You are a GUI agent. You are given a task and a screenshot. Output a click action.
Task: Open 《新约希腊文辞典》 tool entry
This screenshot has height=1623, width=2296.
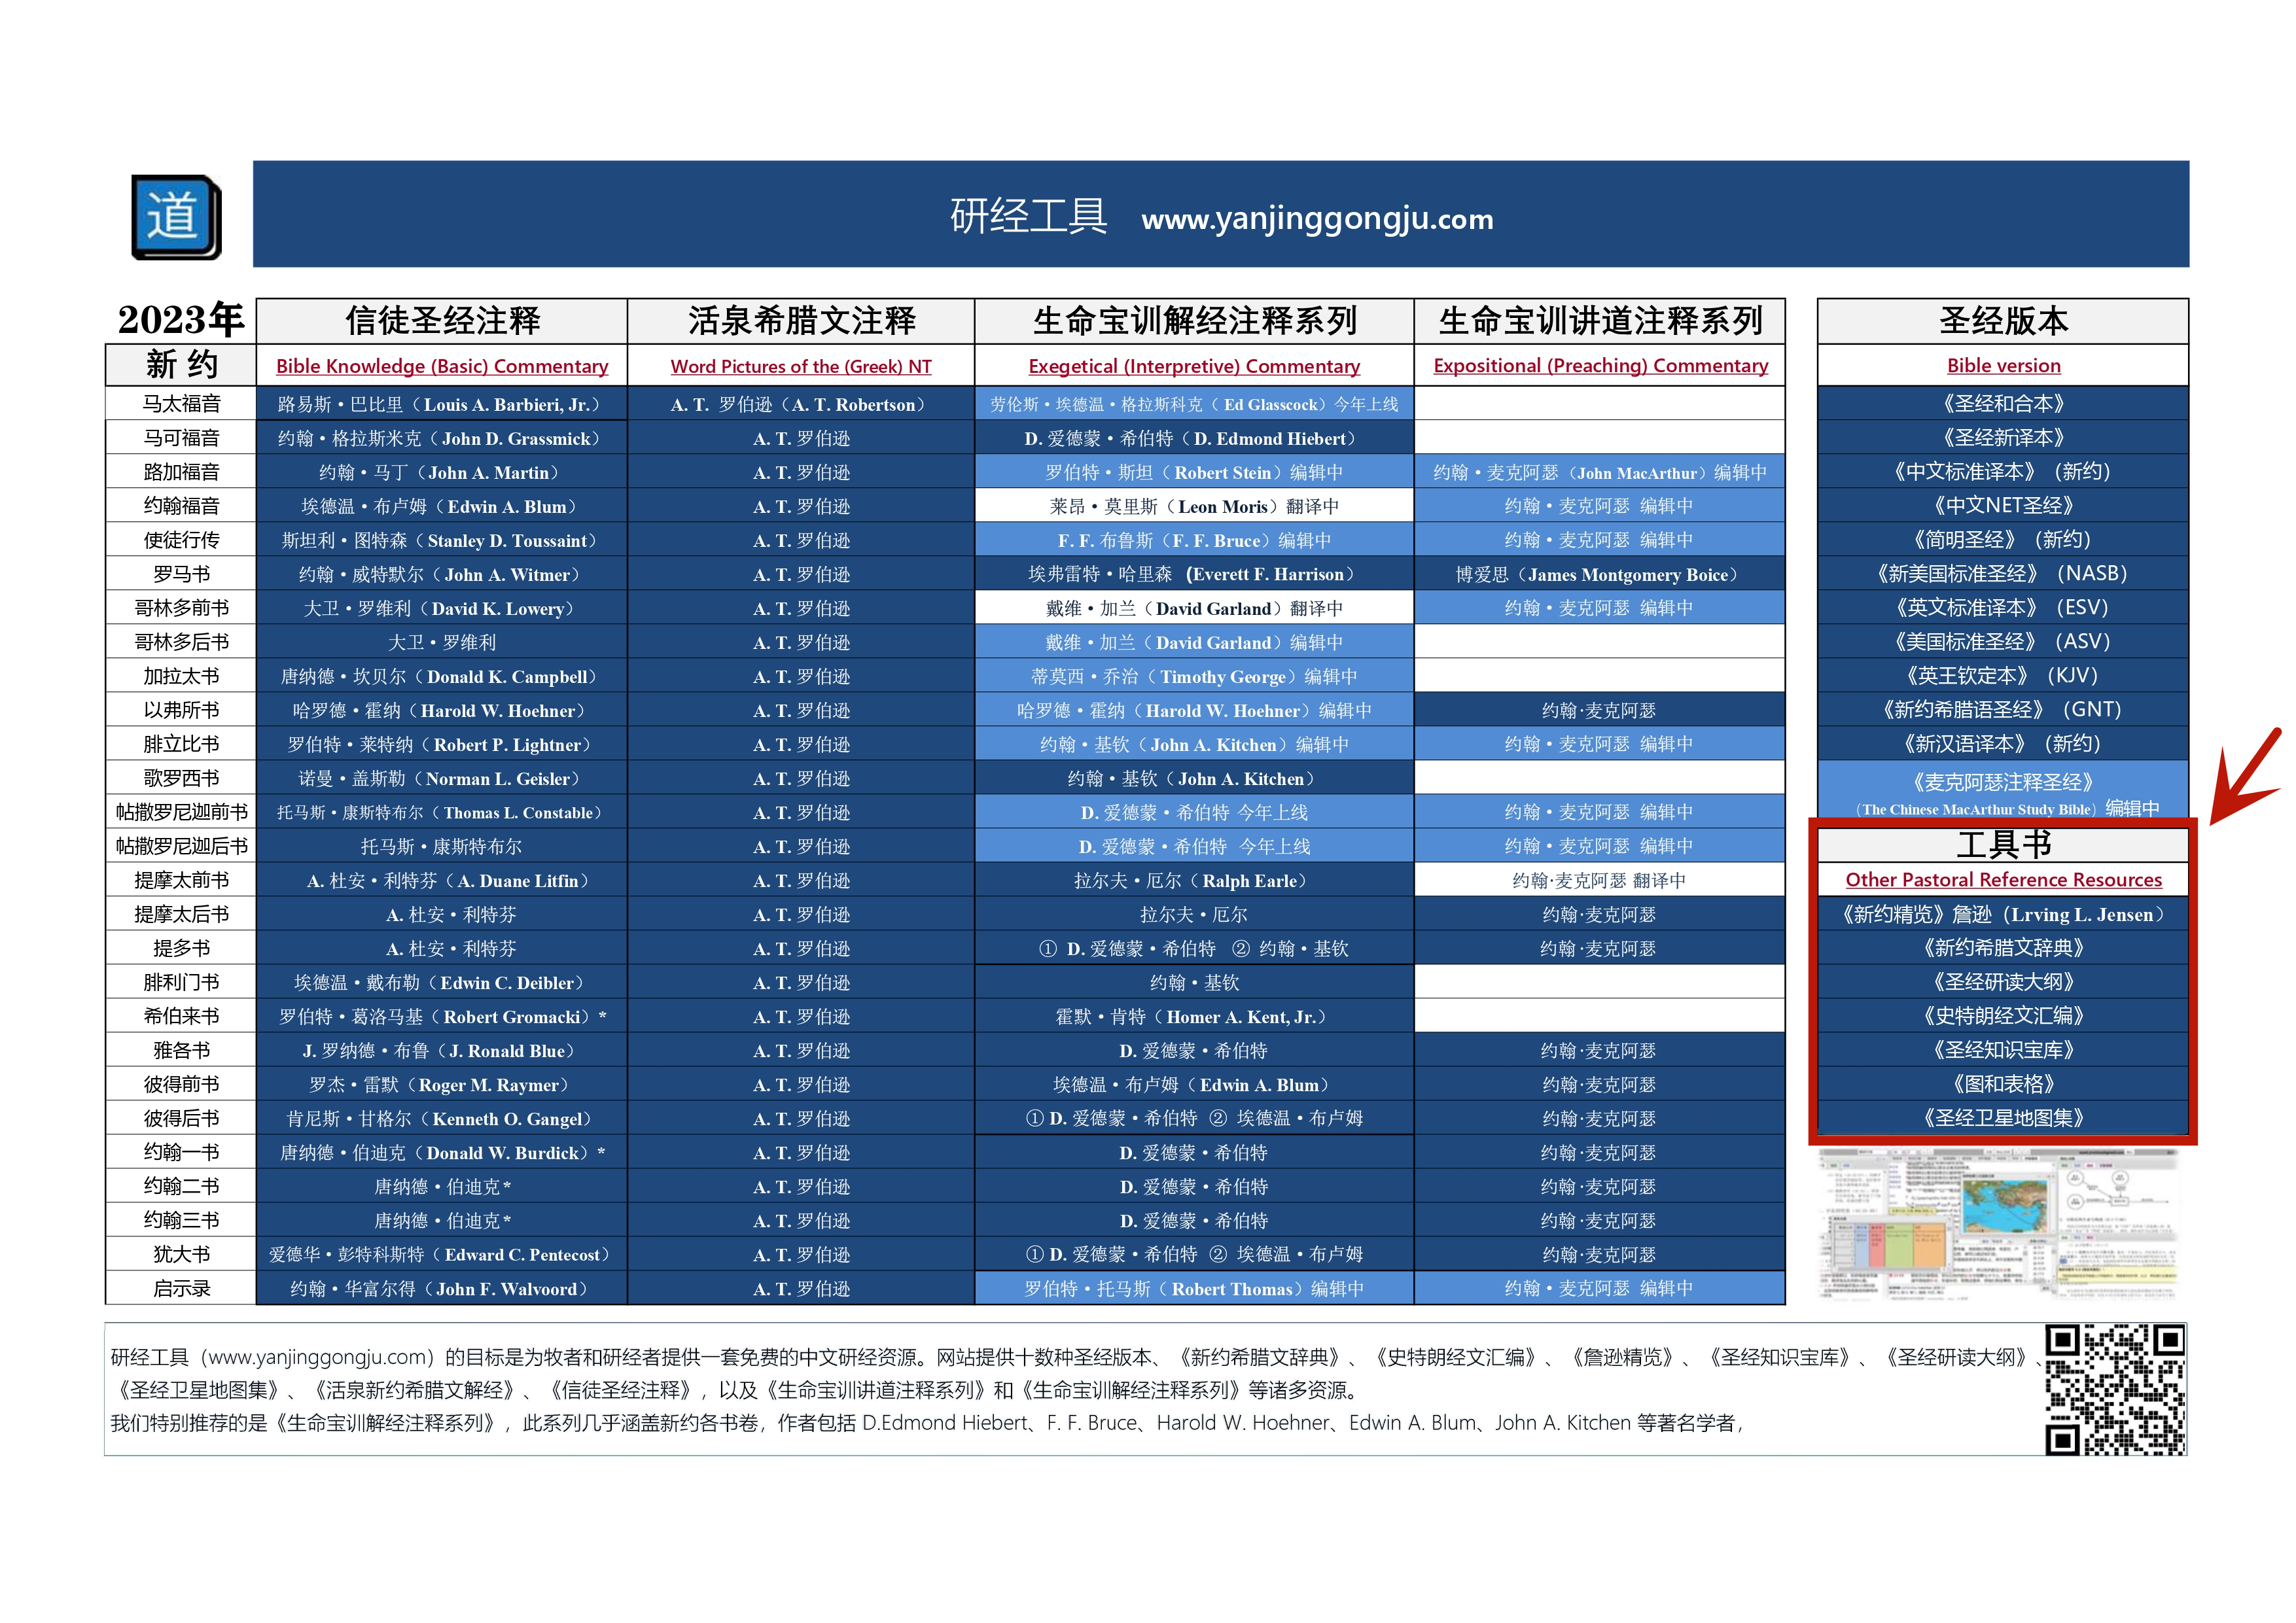coord(2002,948)
